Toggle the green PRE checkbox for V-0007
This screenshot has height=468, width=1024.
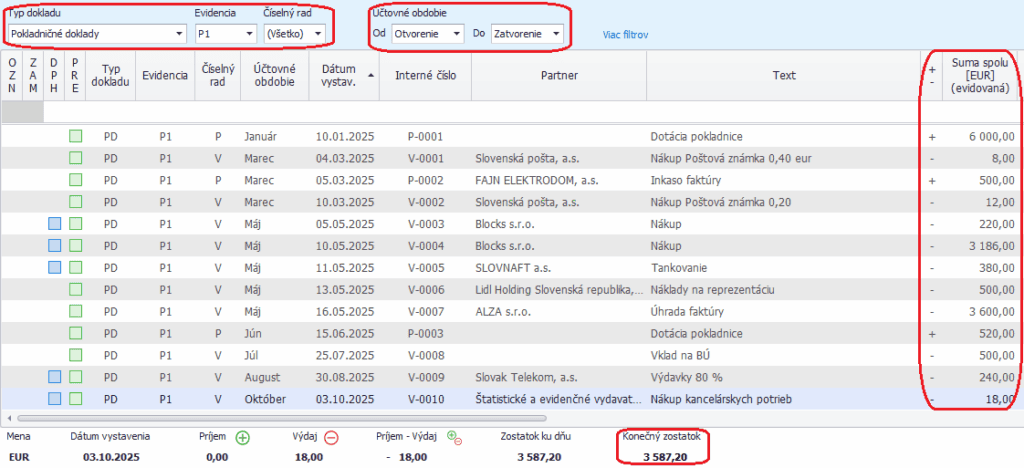coord(75,312)
